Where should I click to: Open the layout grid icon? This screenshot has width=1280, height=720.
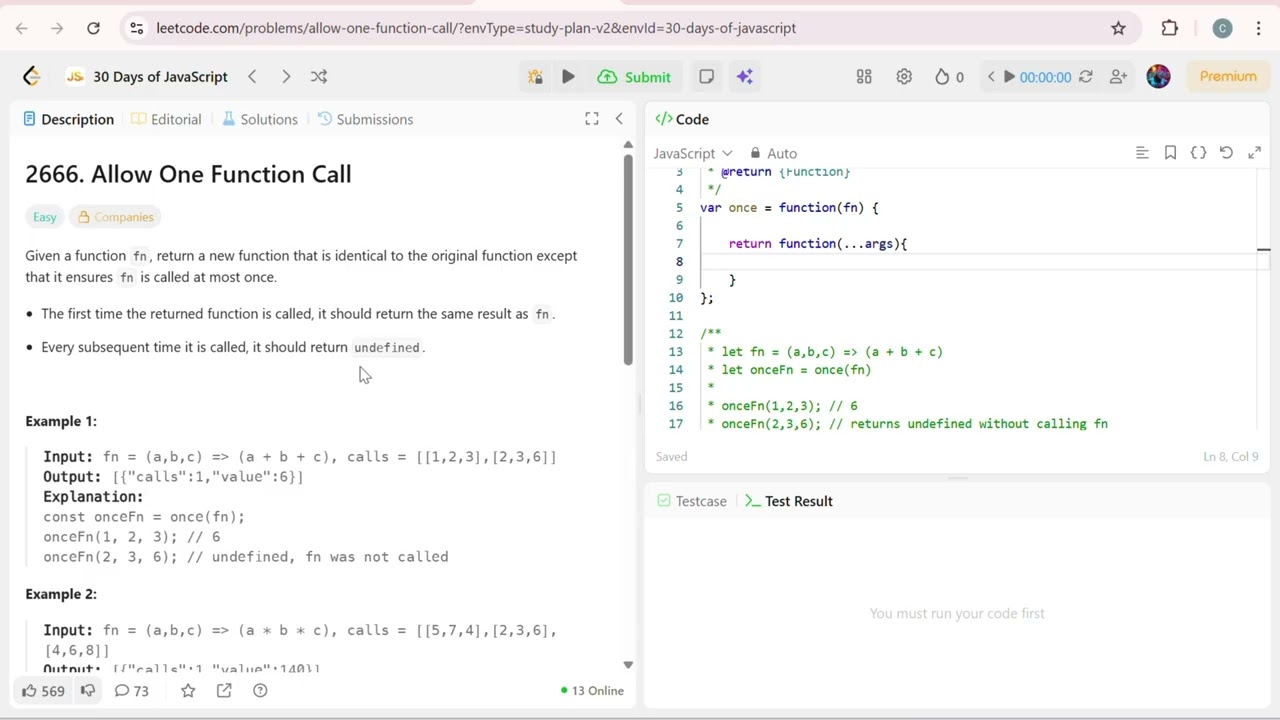coord(864,77)
